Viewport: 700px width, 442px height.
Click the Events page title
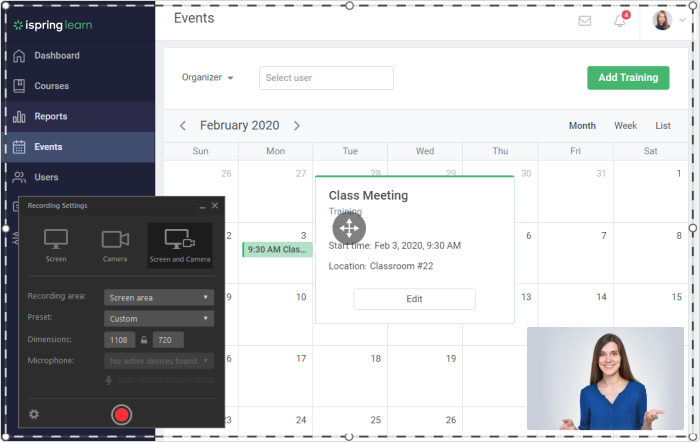pyautogui.click(x=194, y=18)
